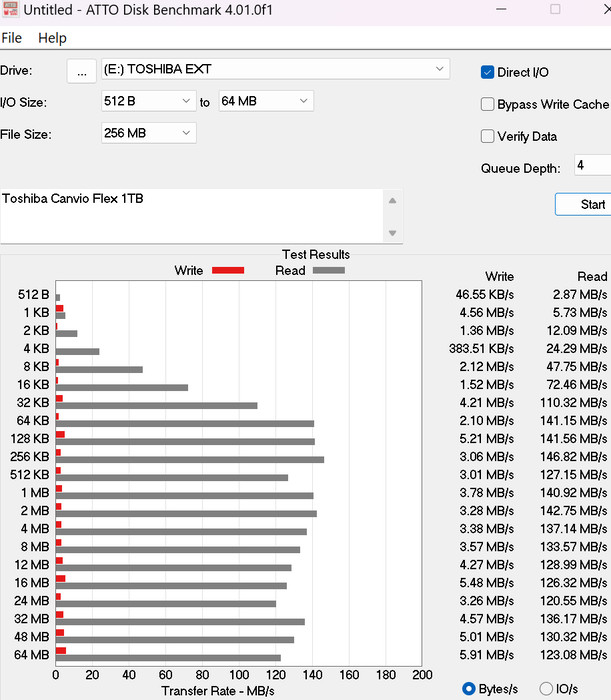Open the 64 MB maximum I/O size dropdown

266,101
